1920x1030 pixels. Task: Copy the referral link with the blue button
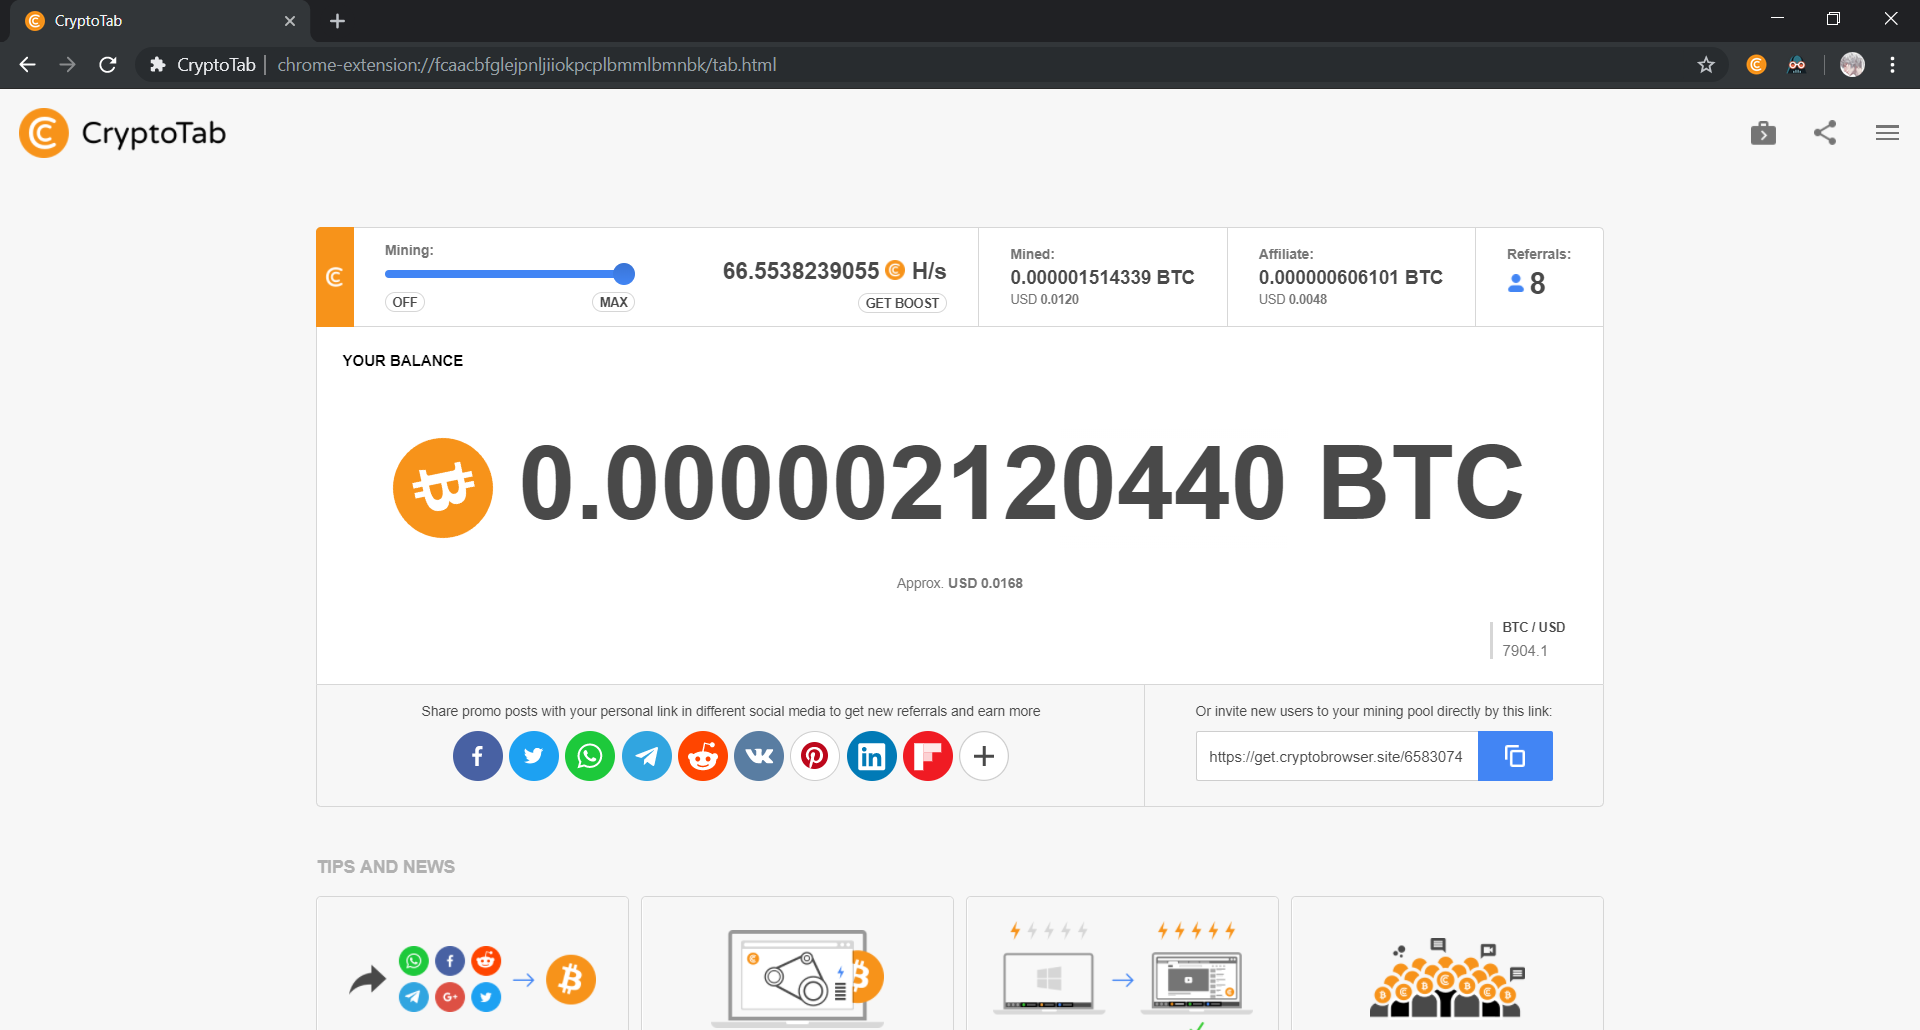pyautogui.click(x=1515, y=756)
